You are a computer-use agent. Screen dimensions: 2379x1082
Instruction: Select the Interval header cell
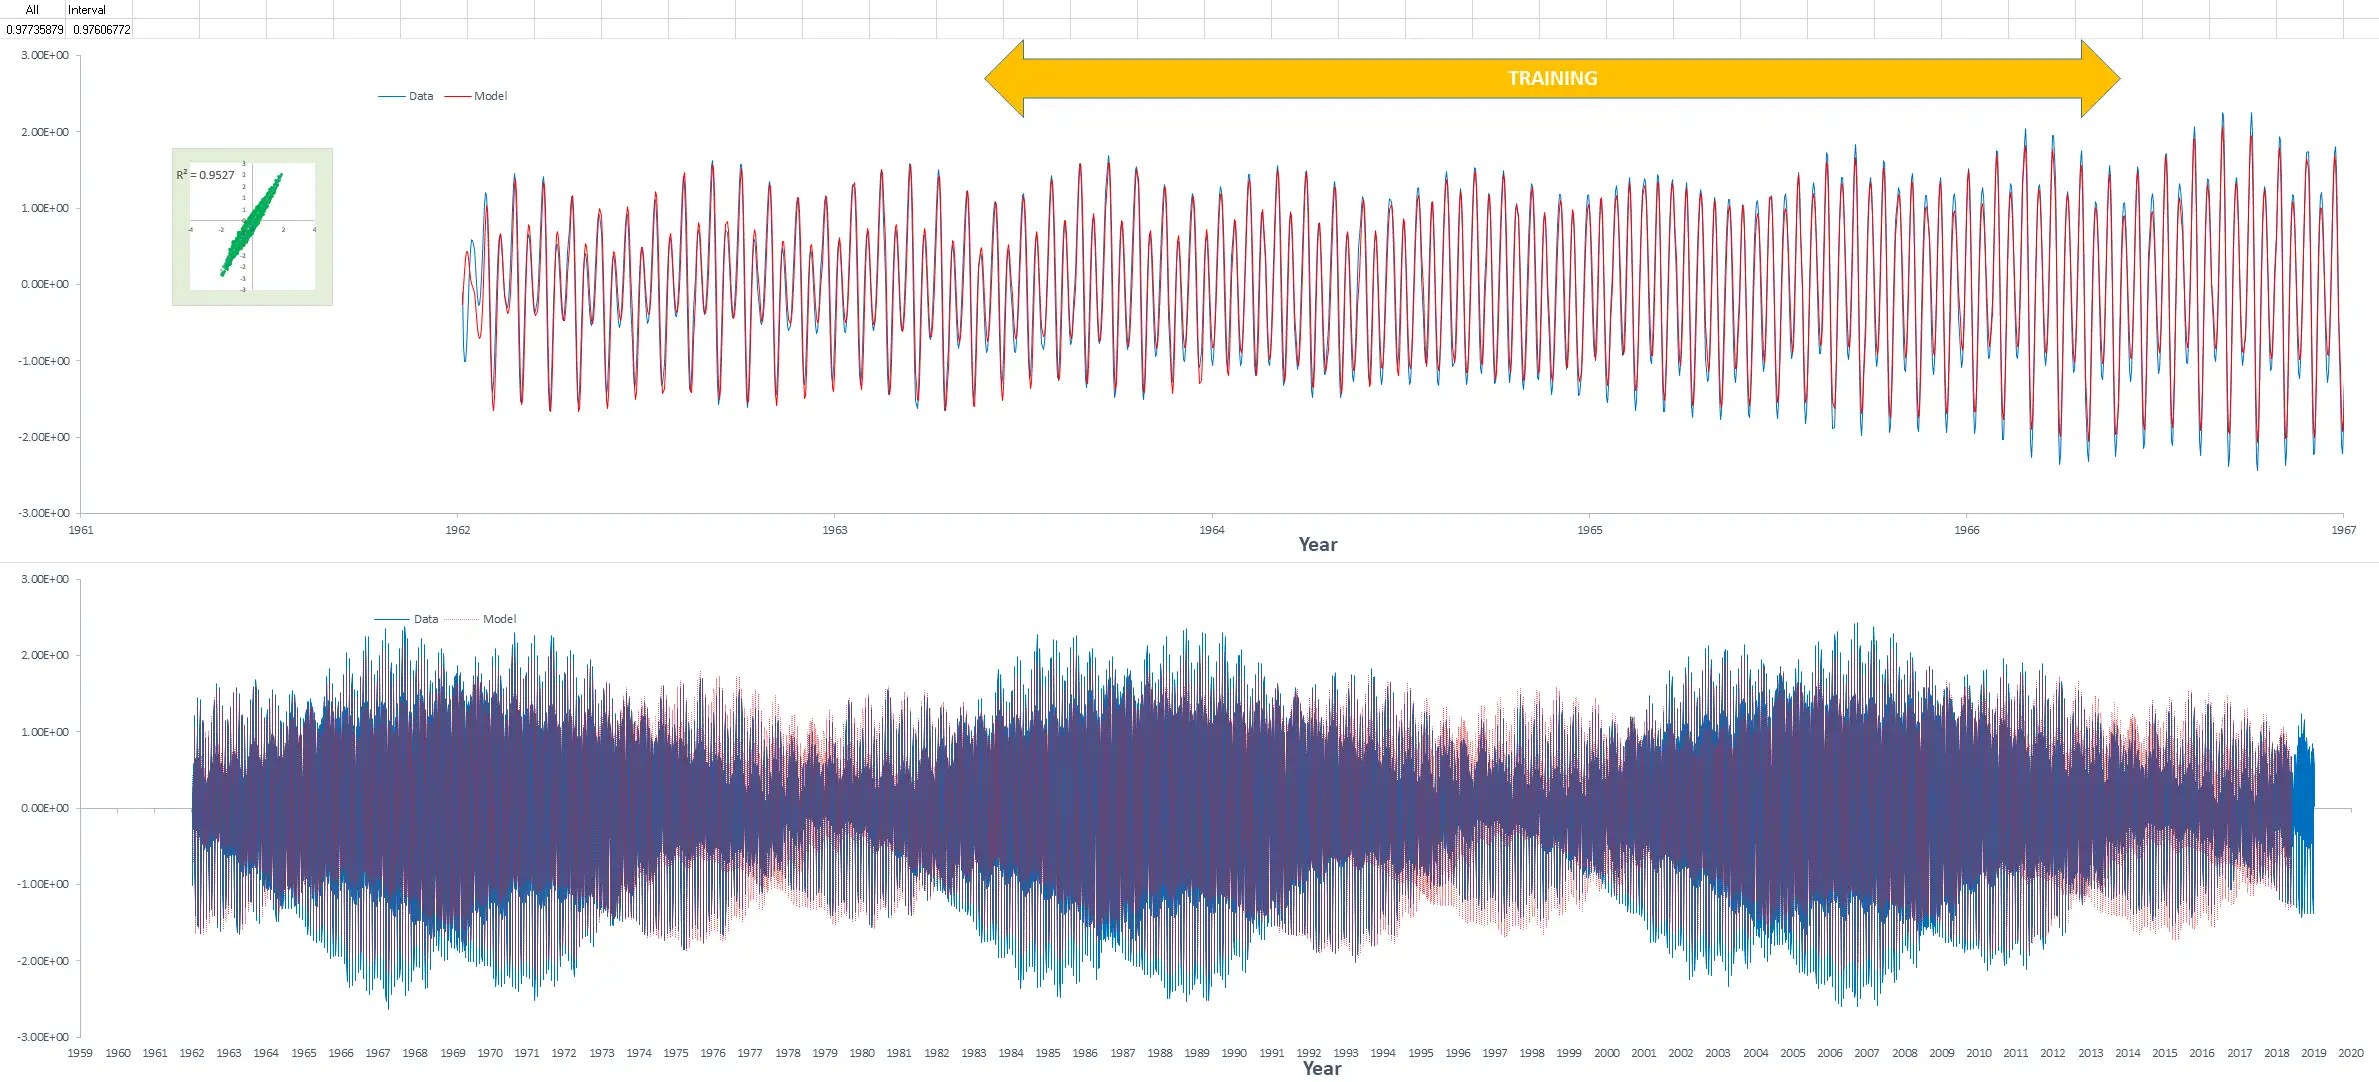tap(87, 9)
